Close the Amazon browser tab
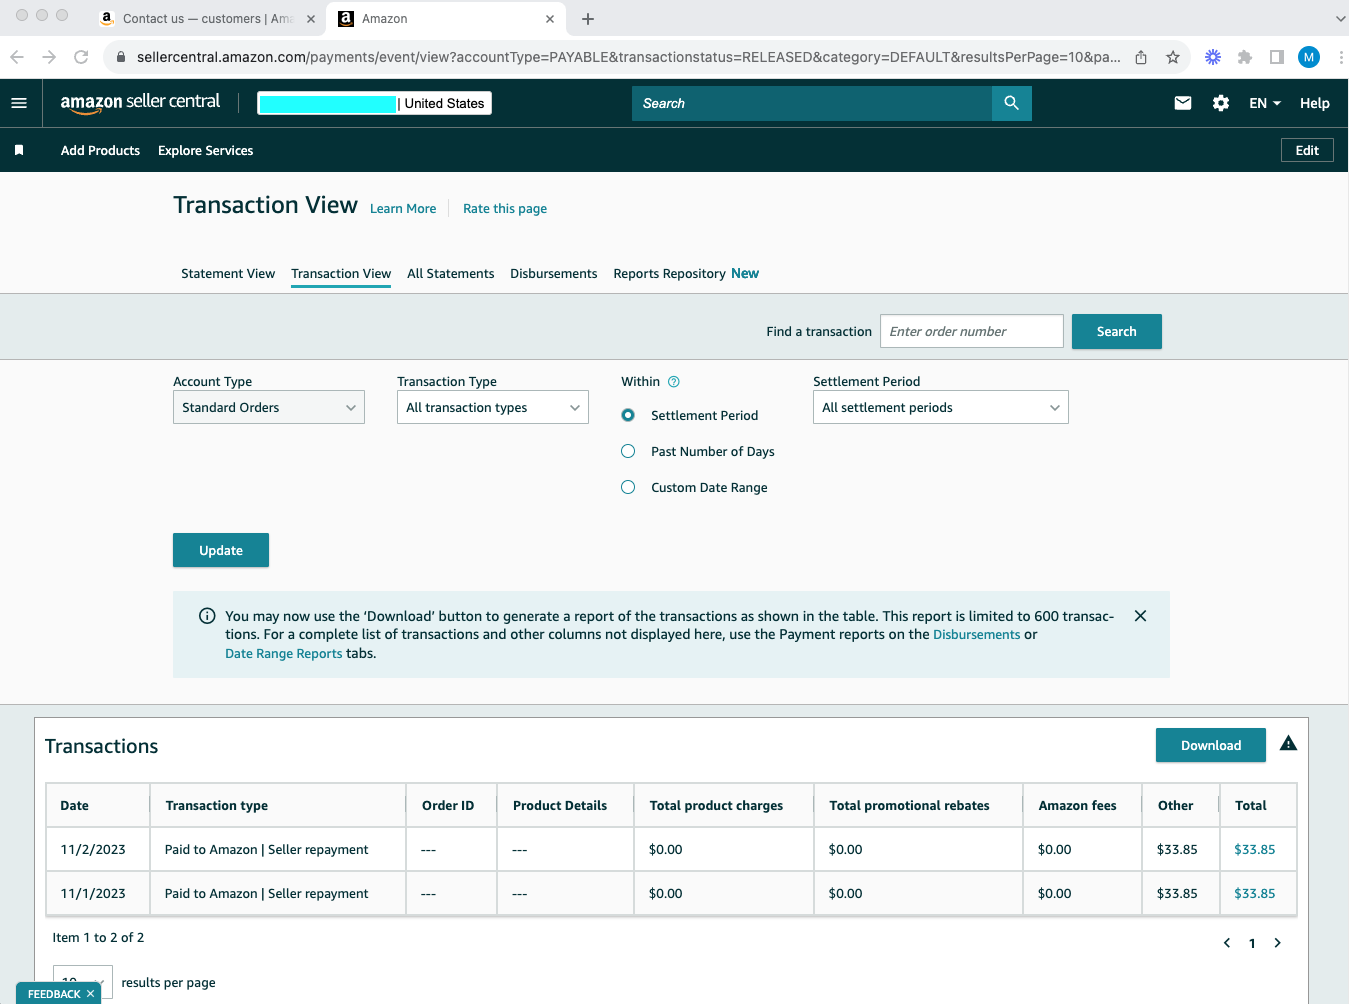Viewport: 1349px width, 1004px height. (550, 19)
